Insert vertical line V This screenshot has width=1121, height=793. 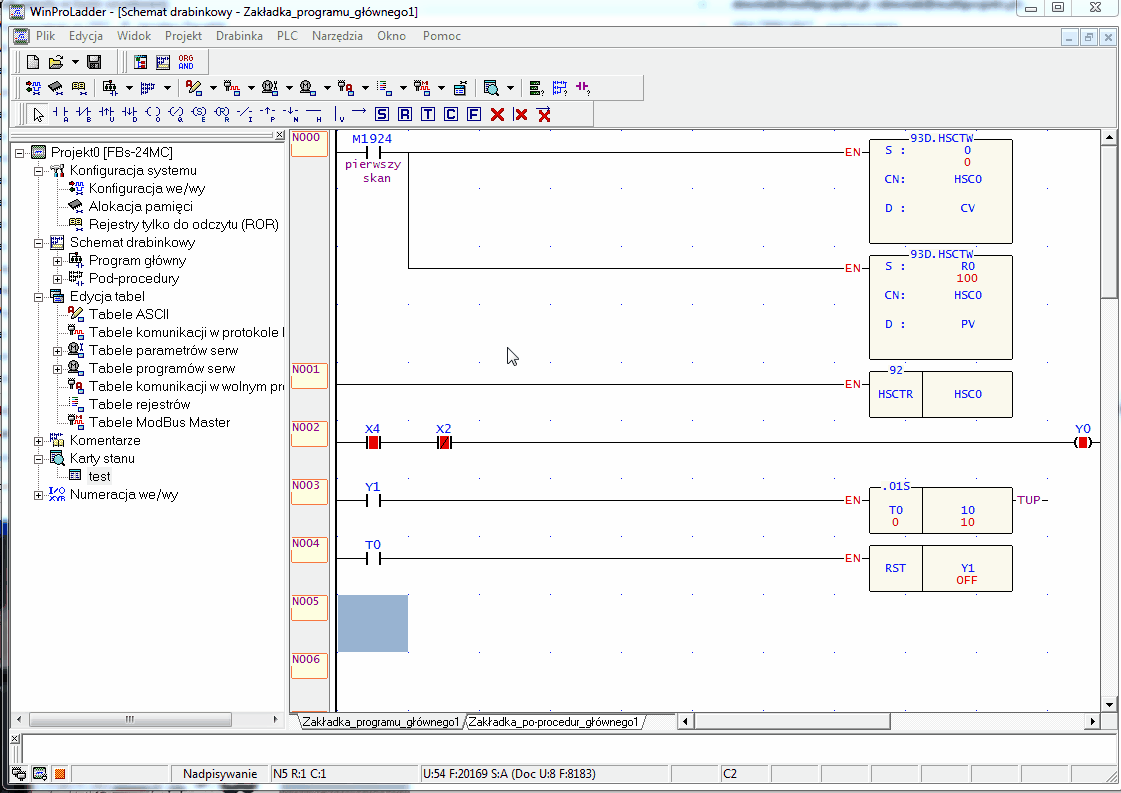pos(338,114)
